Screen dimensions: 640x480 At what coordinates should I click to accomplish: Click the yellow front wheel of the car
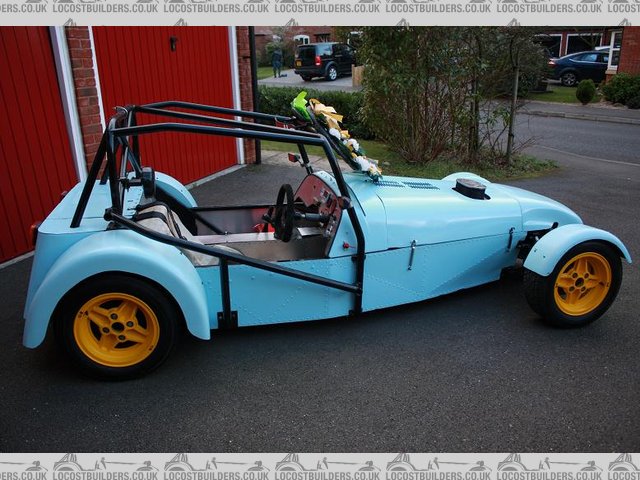click(582, 283)
